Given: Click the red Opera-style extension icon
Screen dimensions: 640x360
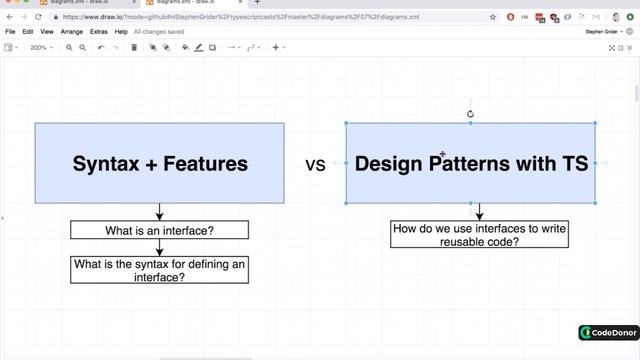Looking at the screenshot, I should pos(510,17).
